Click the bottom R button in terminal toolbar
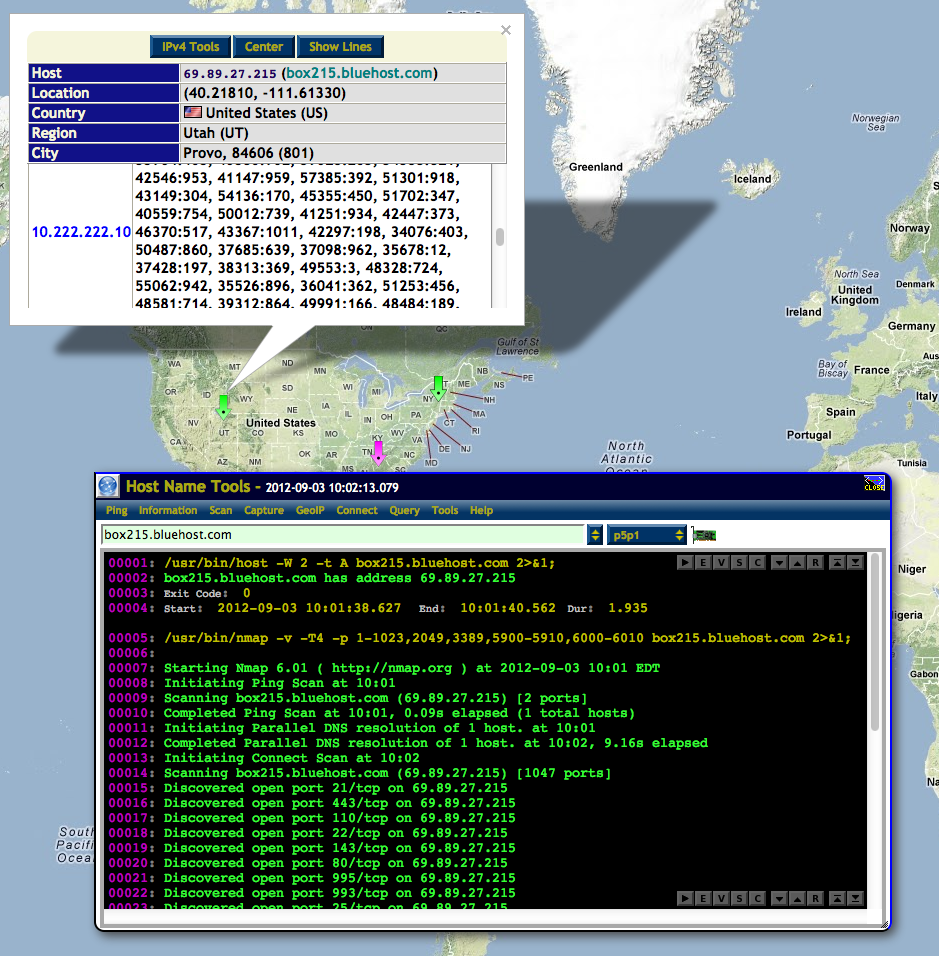Screen dimensions: 939x956 (815, 898)
